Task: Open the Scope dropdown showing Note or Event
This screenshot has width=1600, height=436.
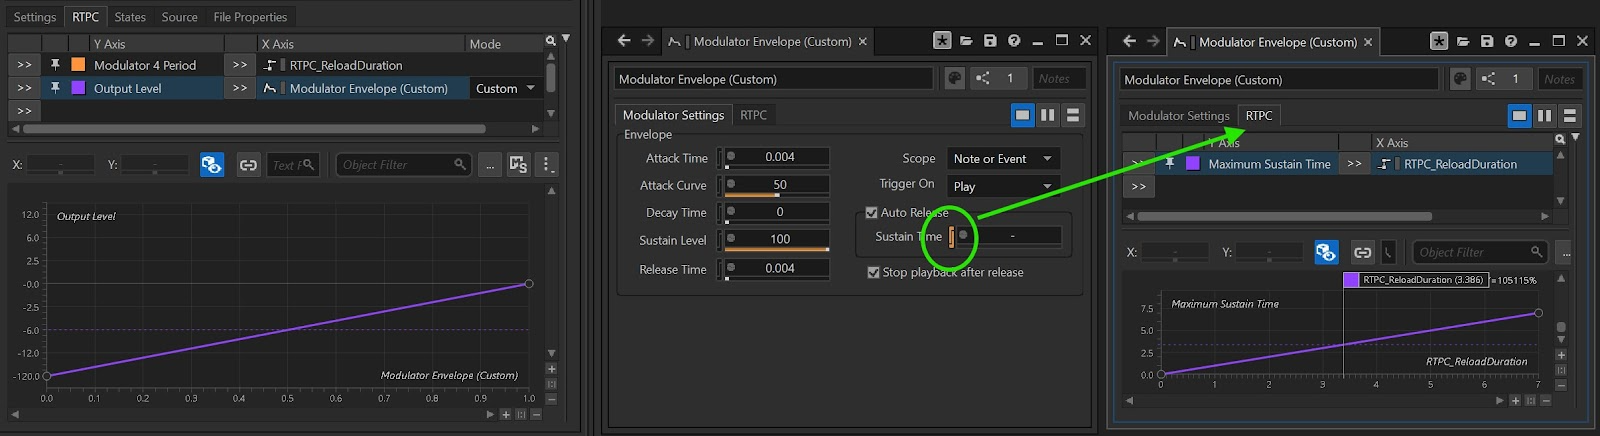Action: tap(1003, 159)
